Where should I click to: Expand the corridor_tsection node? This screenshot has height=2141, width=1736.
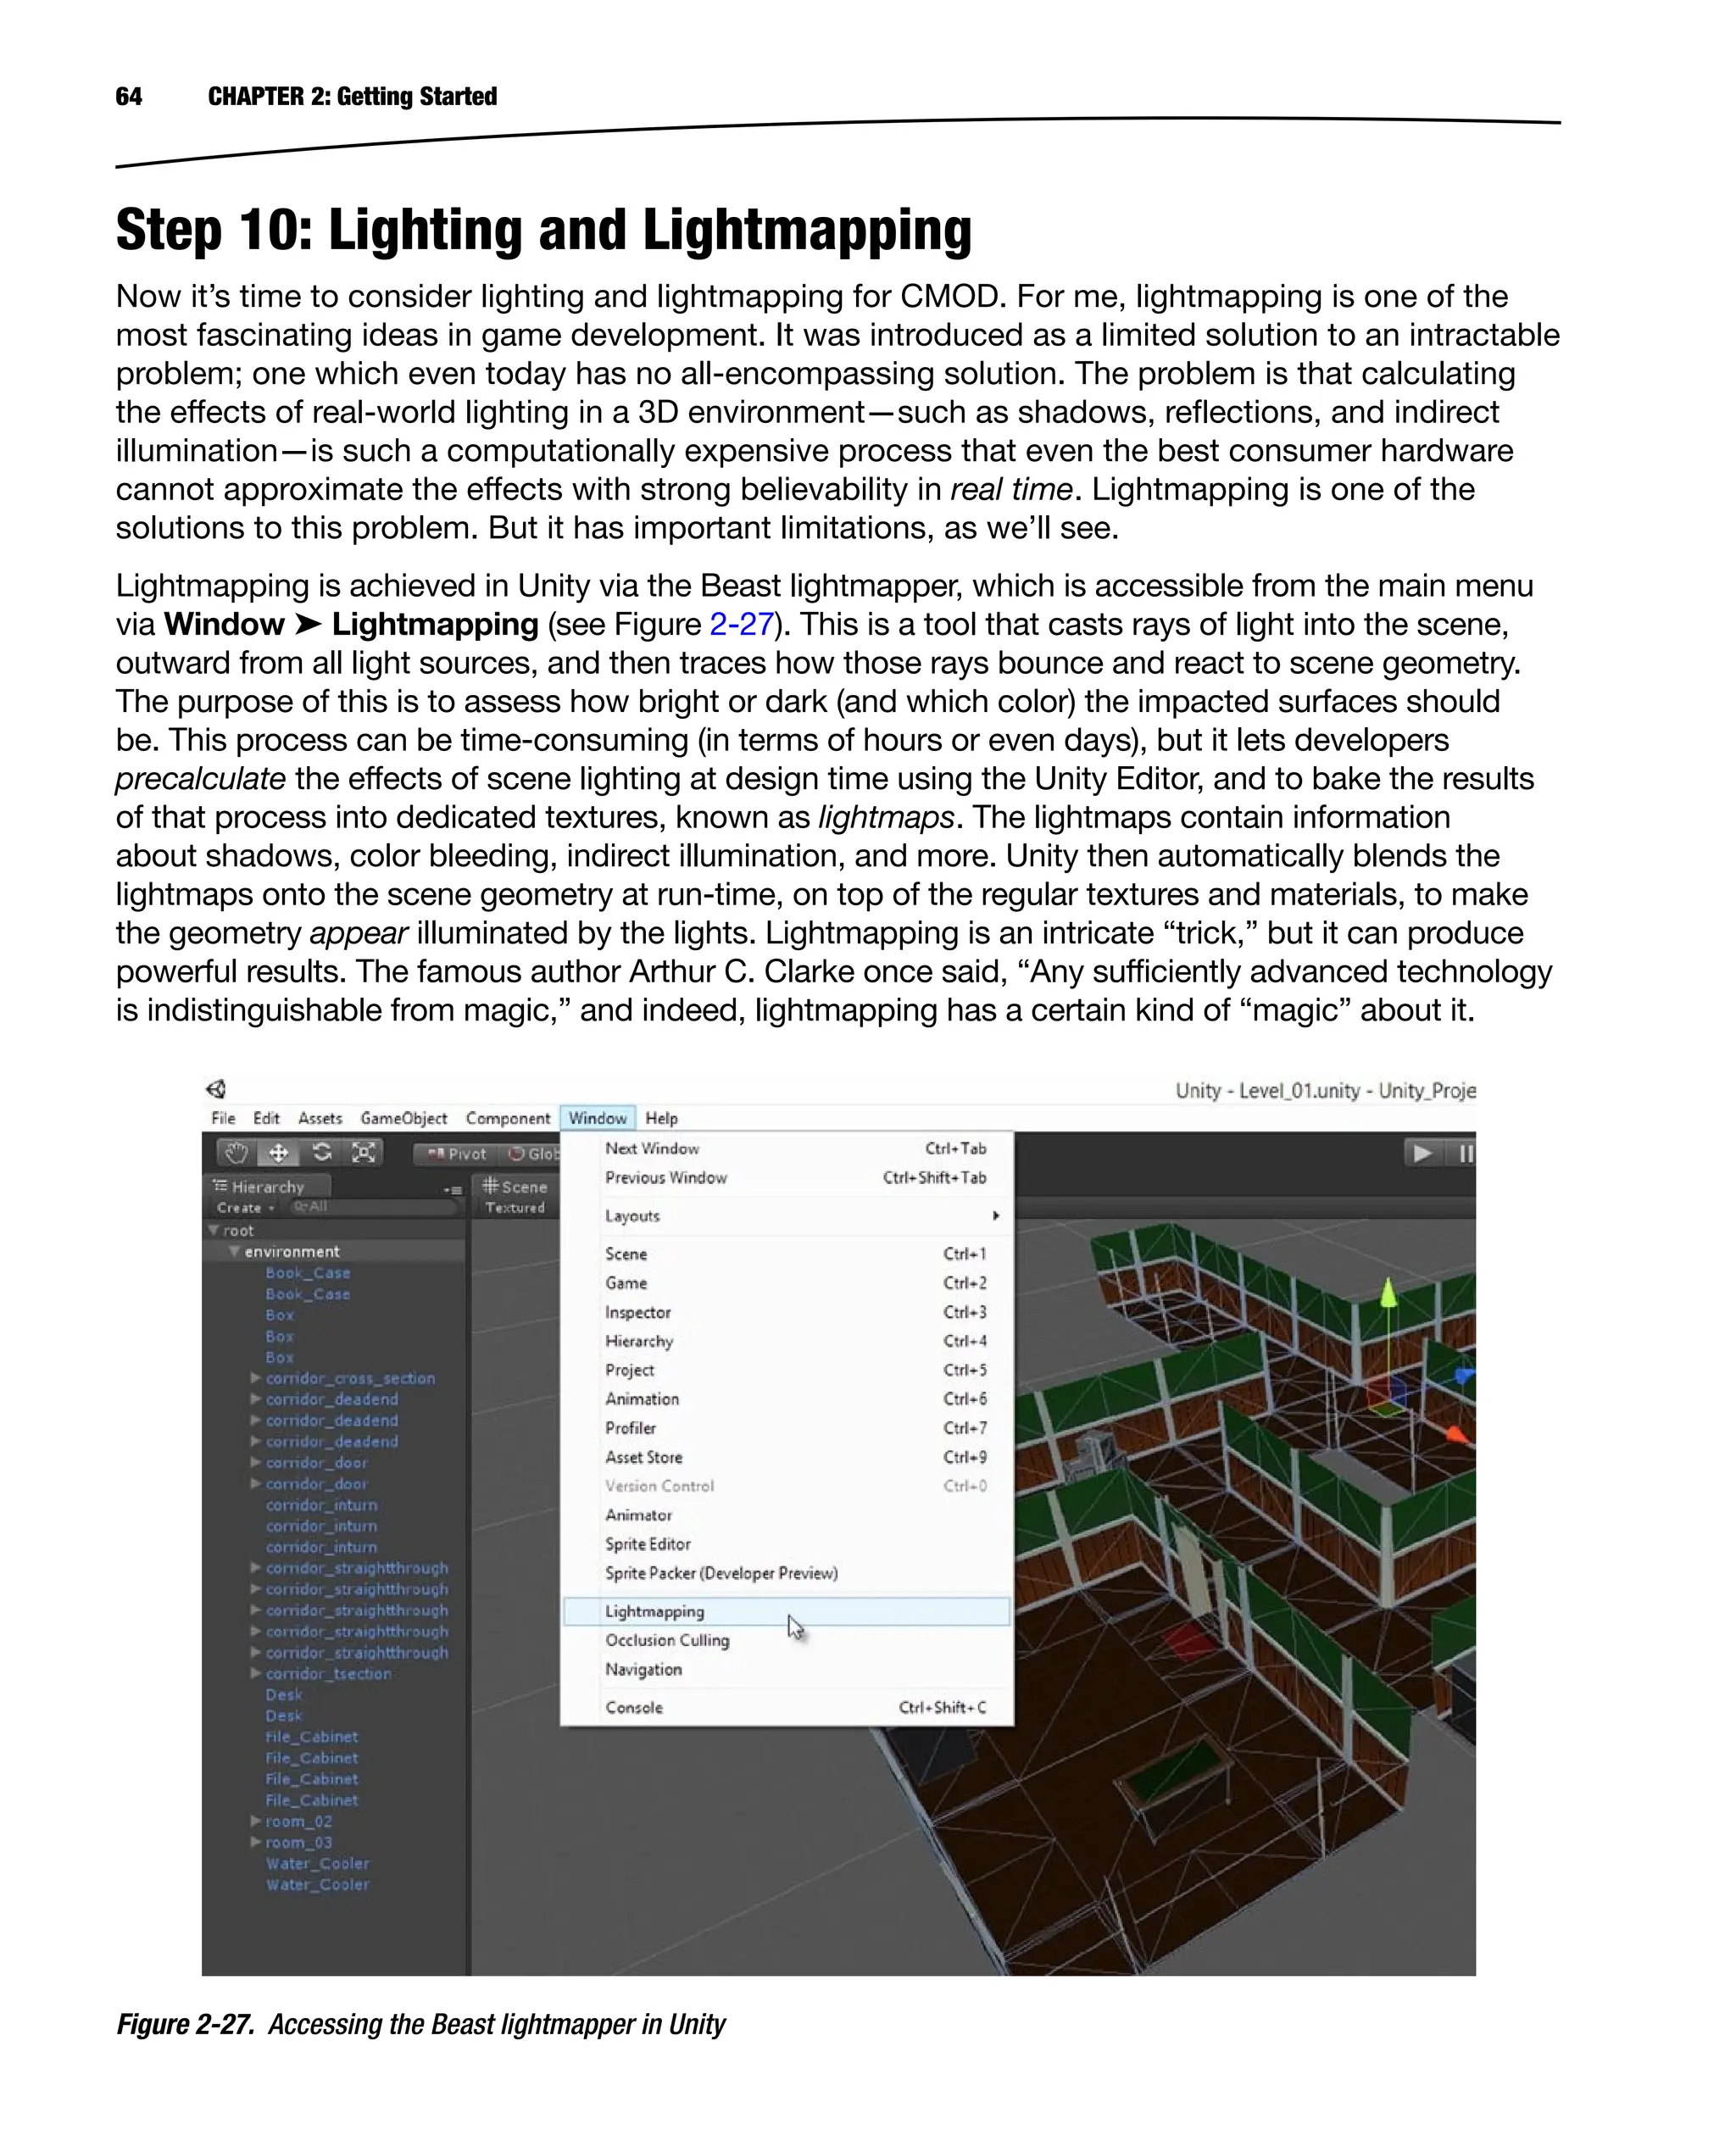[x=256, y=1673]
